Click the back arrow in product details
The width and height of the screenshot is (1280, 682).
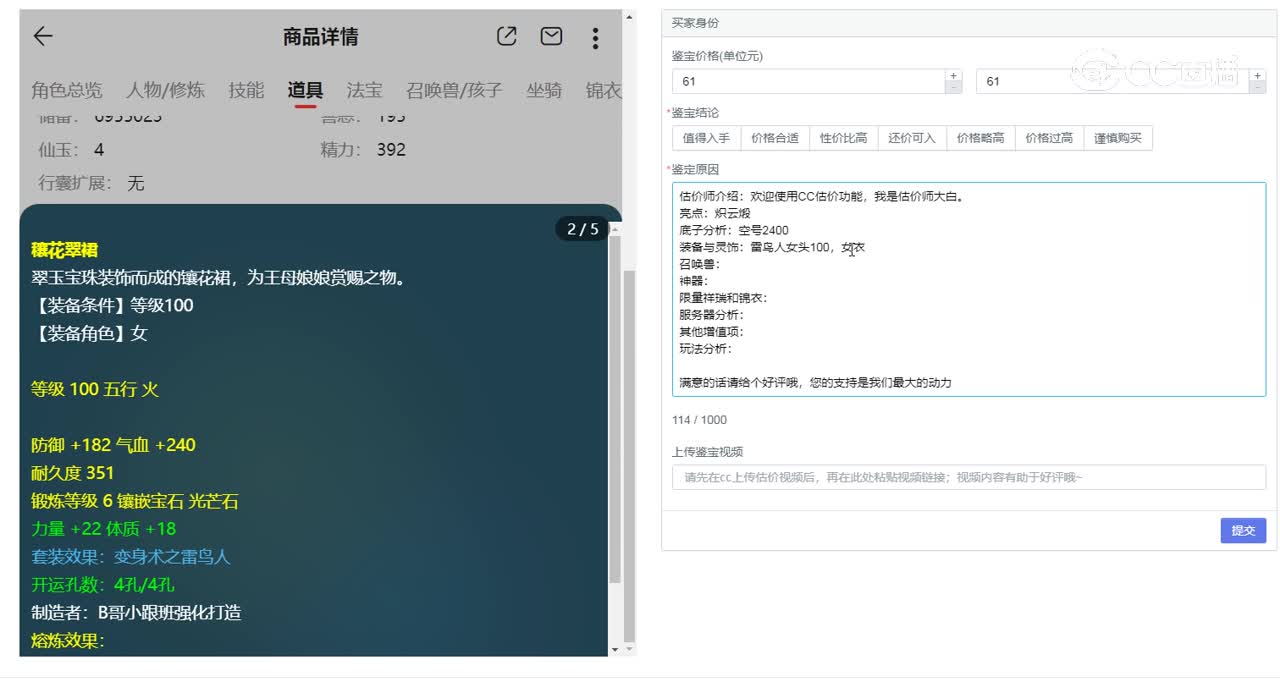click(x=42, y=37)
